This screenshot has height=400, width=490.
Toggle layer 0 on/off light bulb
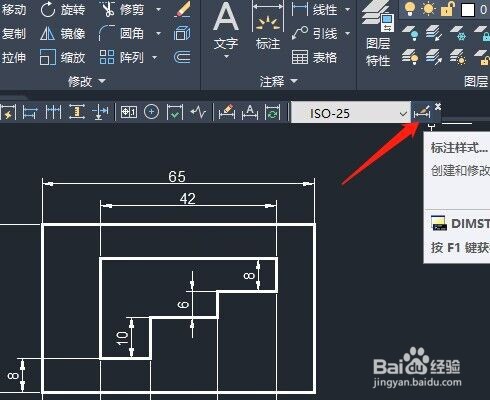410,9
